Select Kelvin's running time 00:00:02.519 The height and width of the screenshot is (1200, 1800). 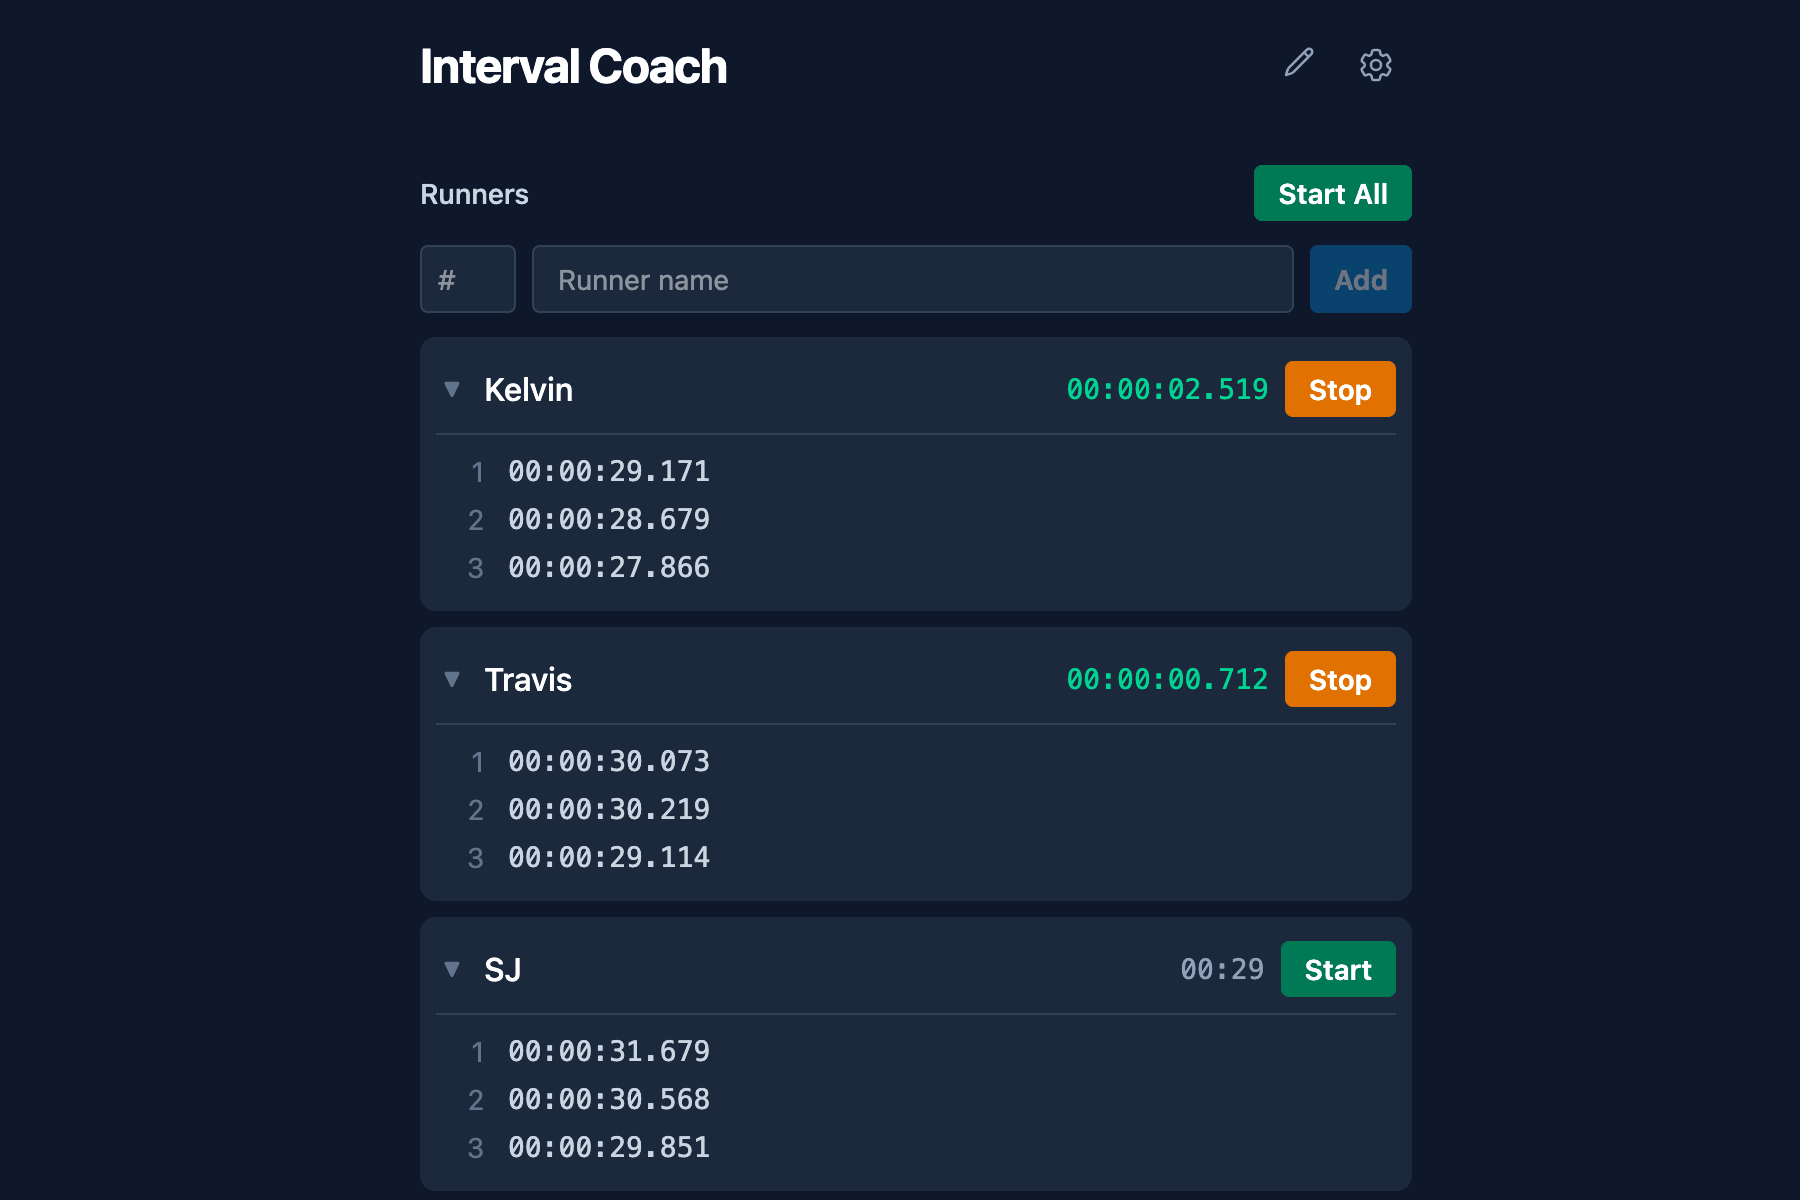tap(1167, 389)
